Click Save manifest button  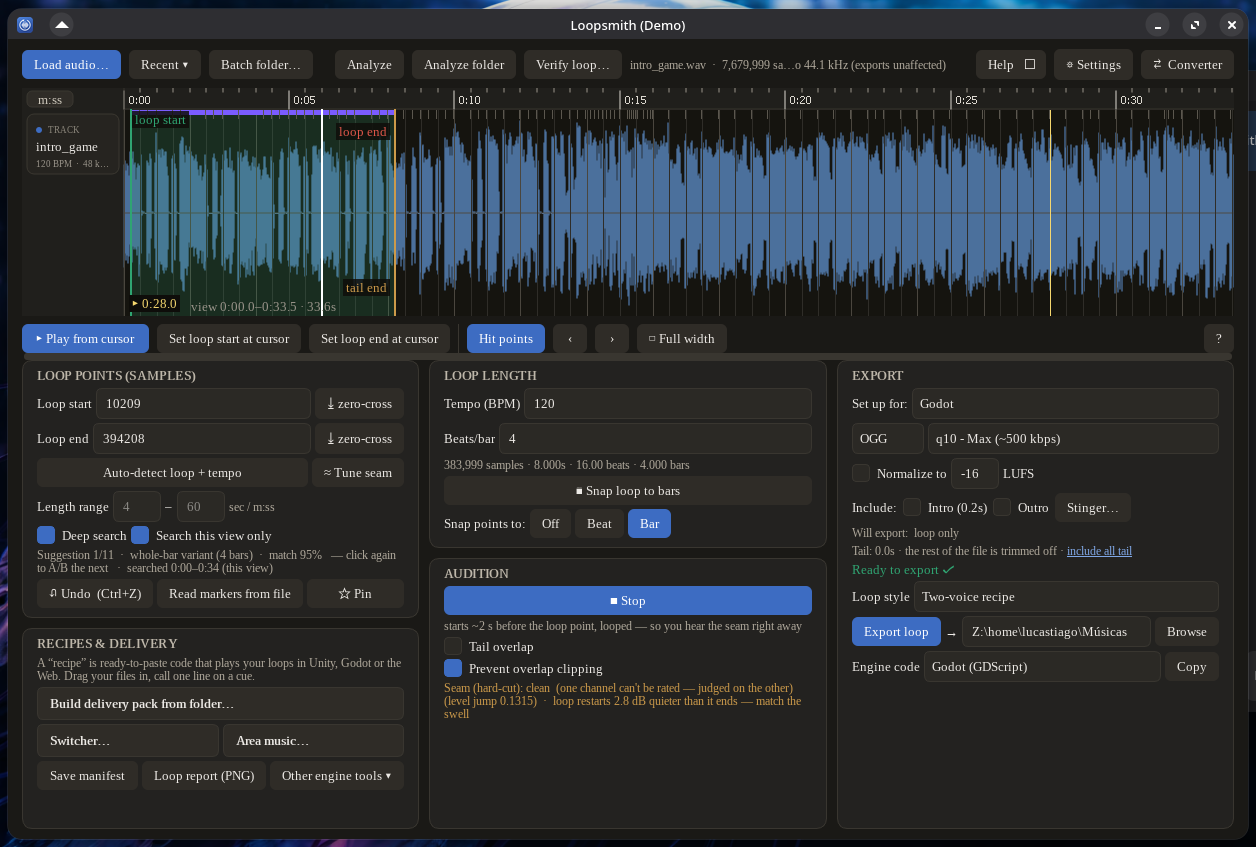tap(87, 775)
